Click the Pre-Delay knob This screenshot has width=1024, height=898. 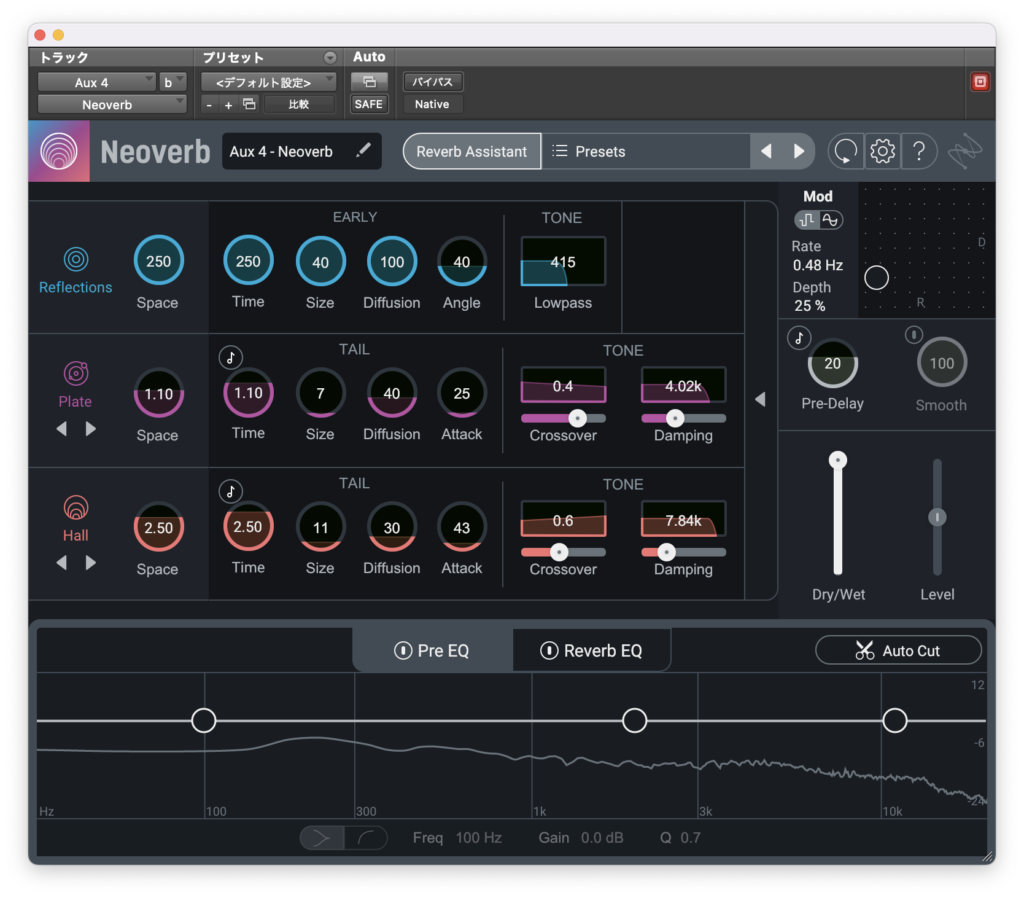click(x=832, y=363)
